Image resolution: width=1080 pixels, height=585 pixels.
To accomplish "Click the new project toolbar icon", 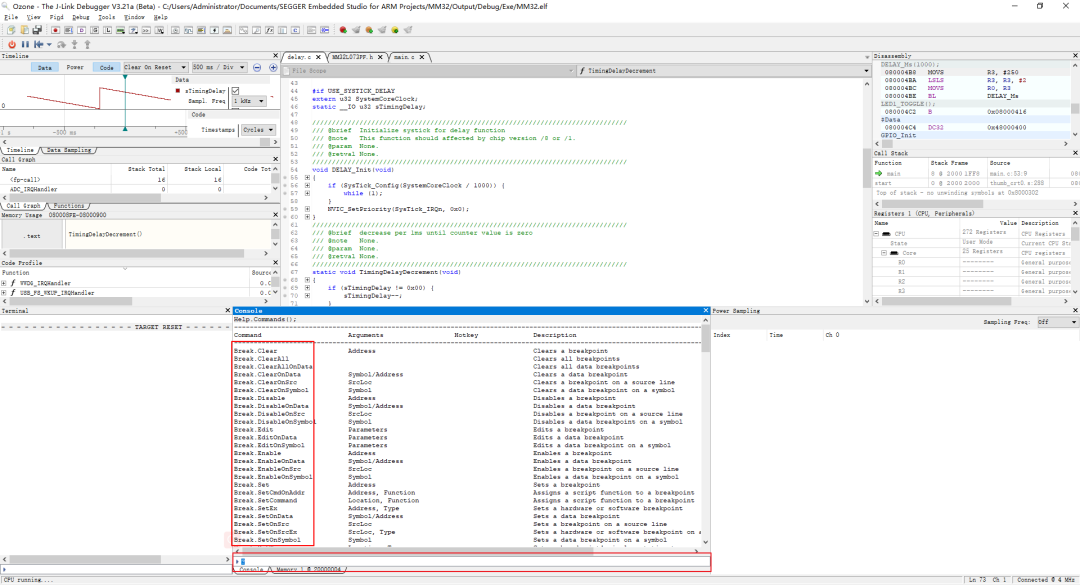I will pos(11,30).
